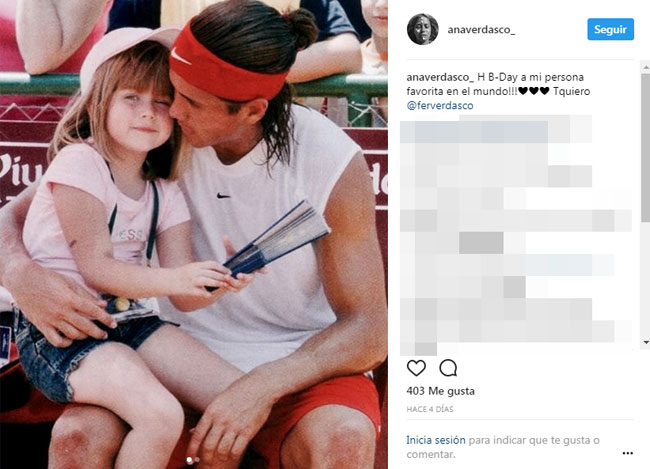Follow the account with the Seguir button

610,29
